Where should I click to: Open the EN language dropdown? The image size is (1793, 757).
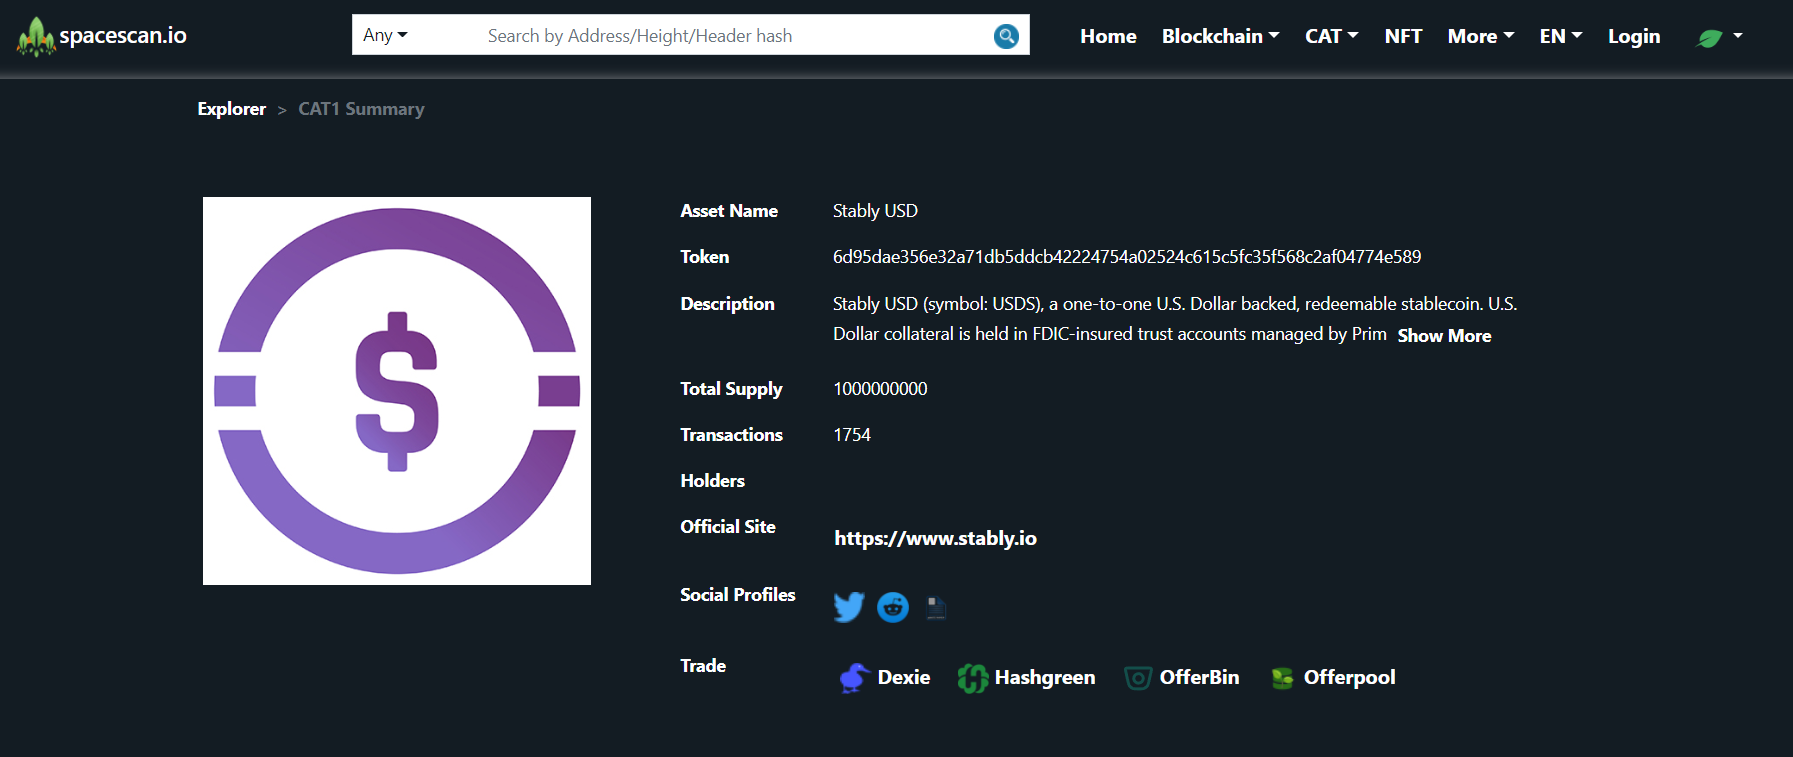click(1561, 36)
